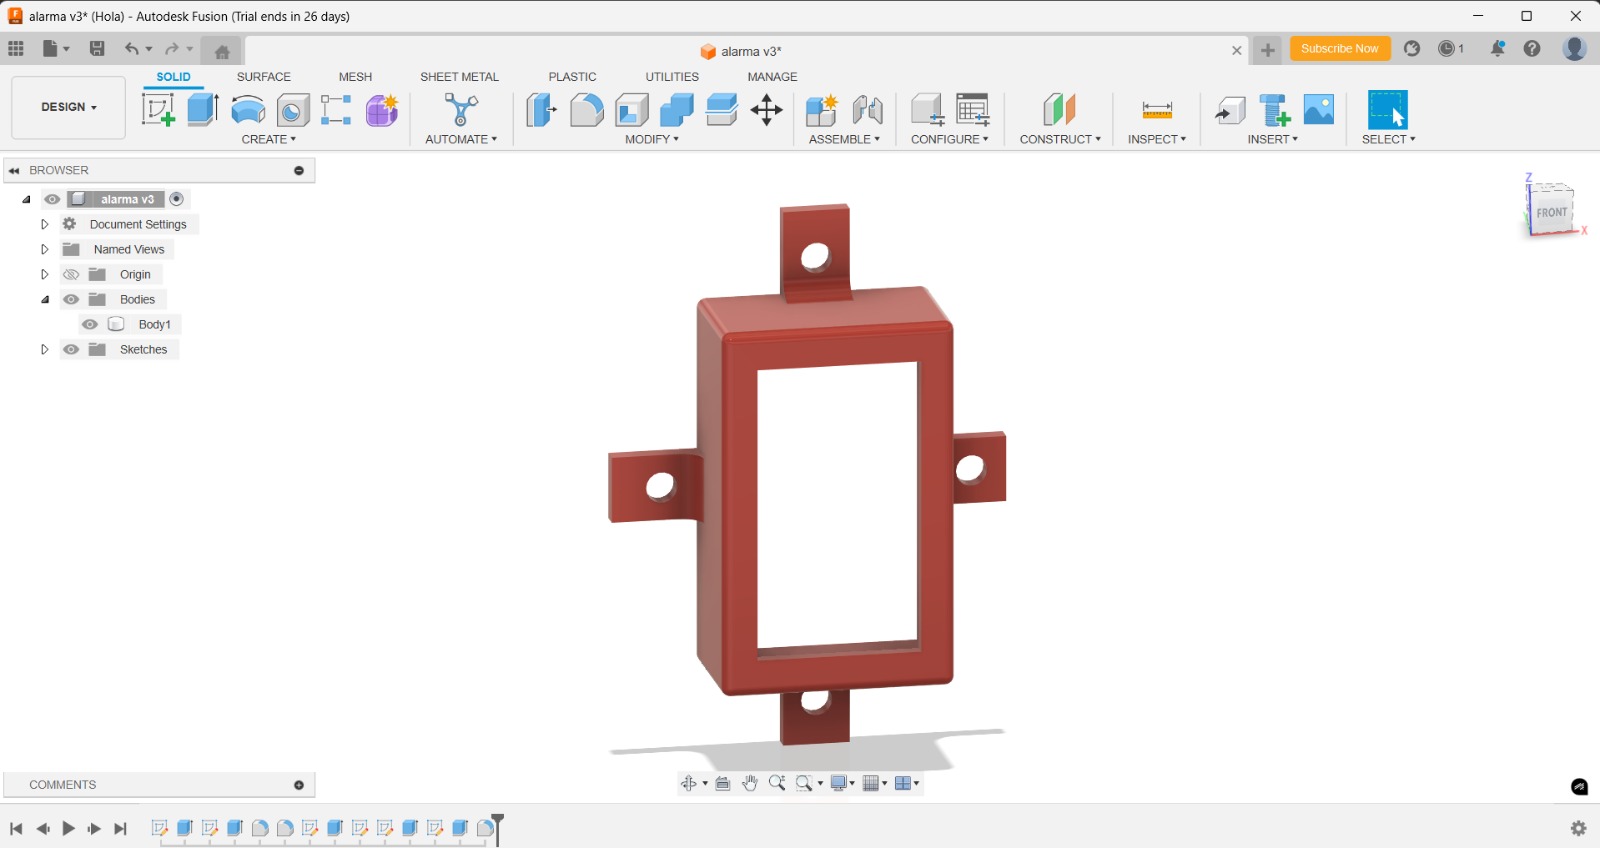1600x848 pixels.
Task: Hide Body1 using its eye icon
Action: coord(90,324)
